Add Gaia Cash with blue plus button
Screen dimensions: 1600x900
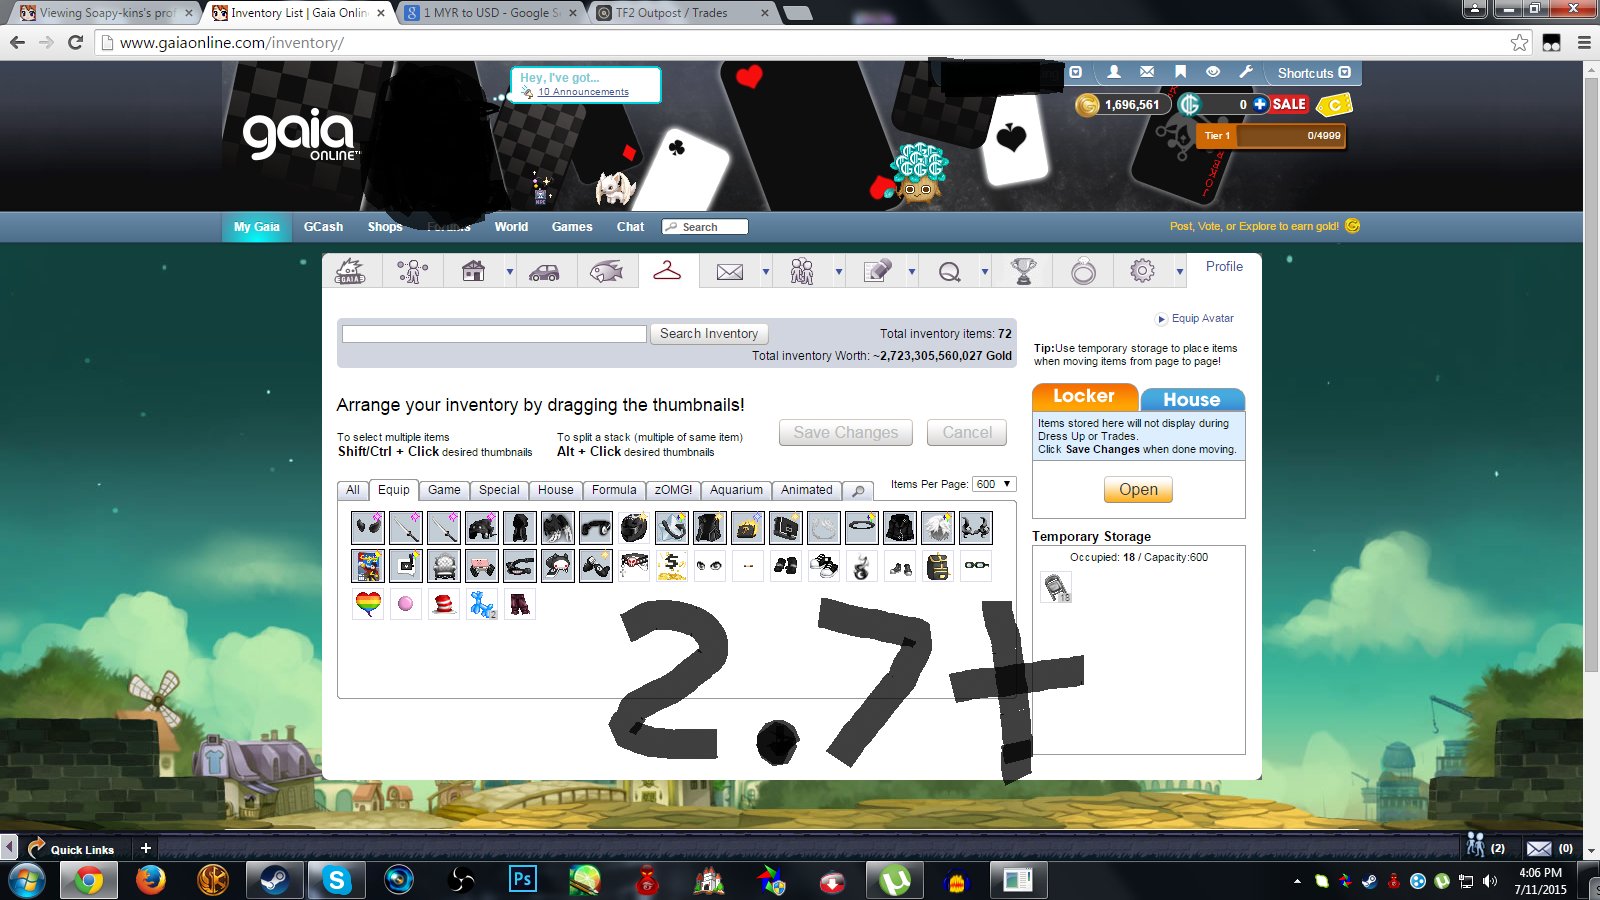(x=1260, y=104)
